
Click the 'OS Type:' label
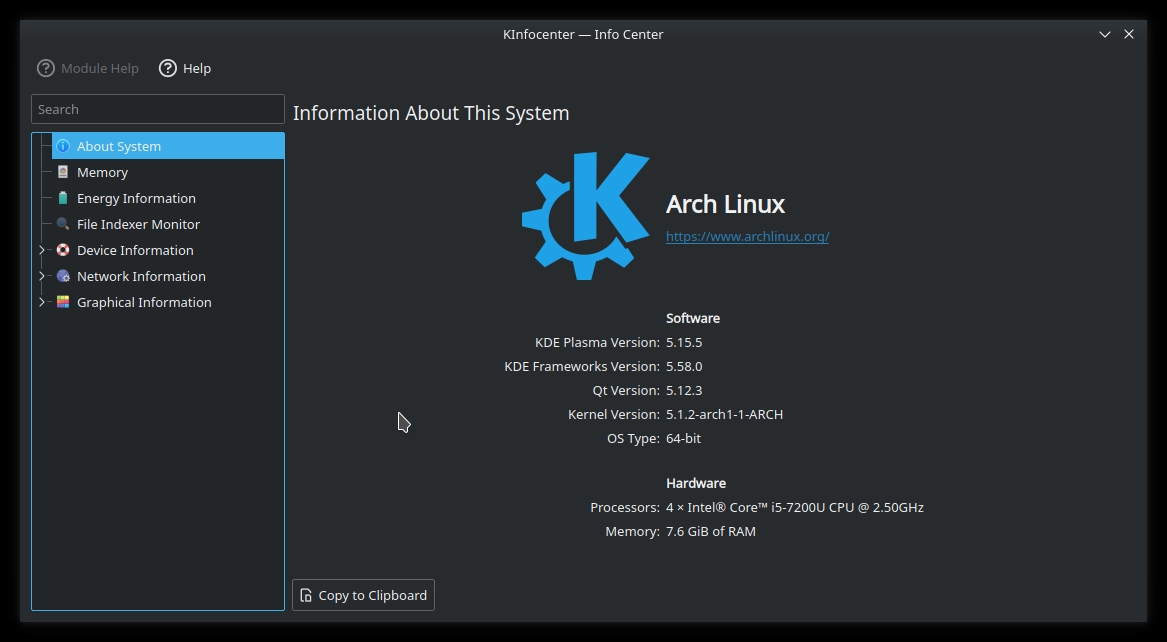633,438
